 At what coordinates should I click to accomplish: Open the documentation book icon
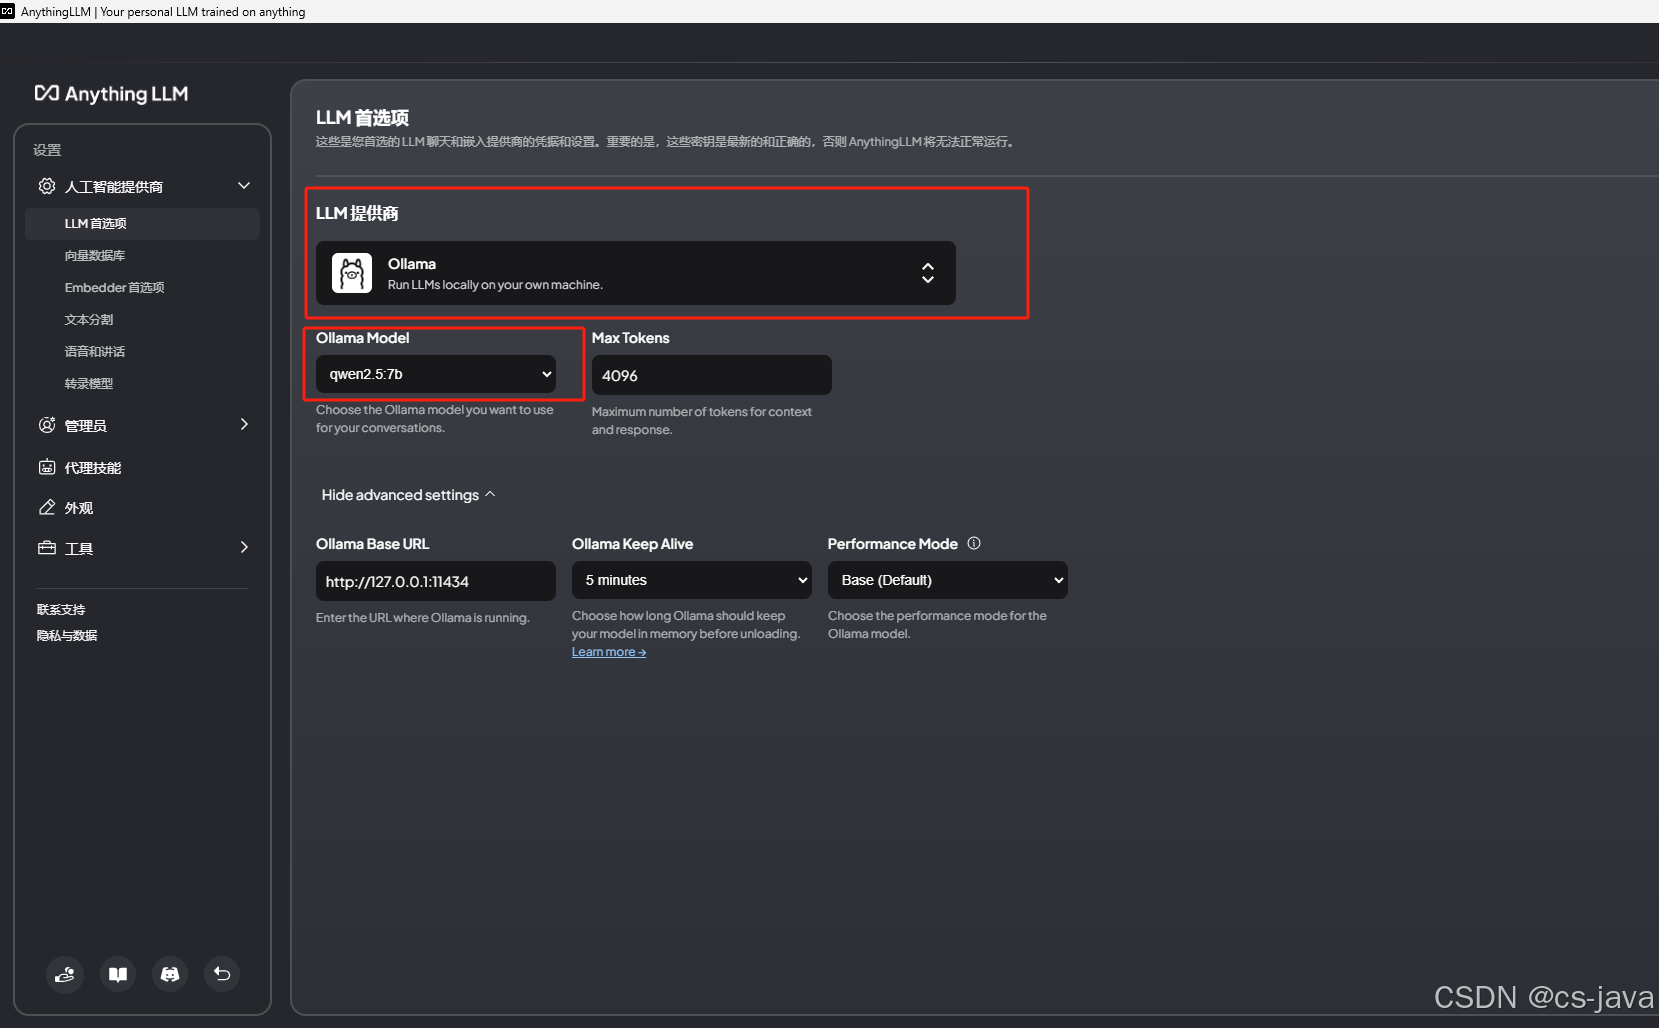coord(118,974)
